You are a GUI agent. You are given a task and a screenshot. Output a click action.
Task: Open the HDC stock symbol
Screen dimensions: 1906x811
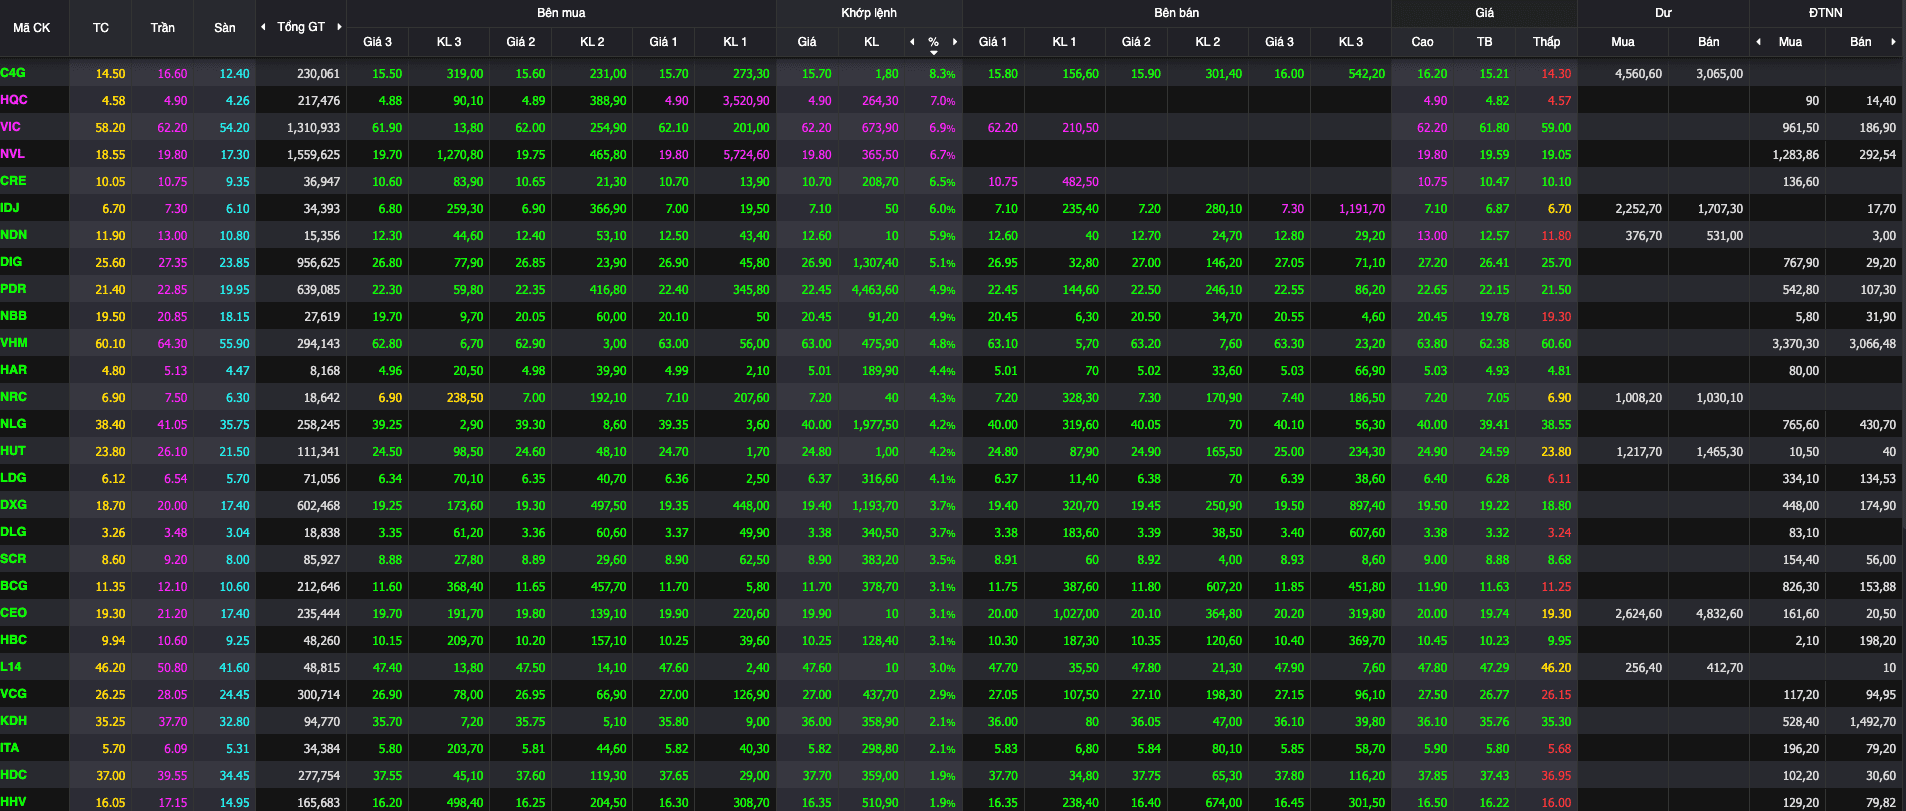[x=14, y=775]
